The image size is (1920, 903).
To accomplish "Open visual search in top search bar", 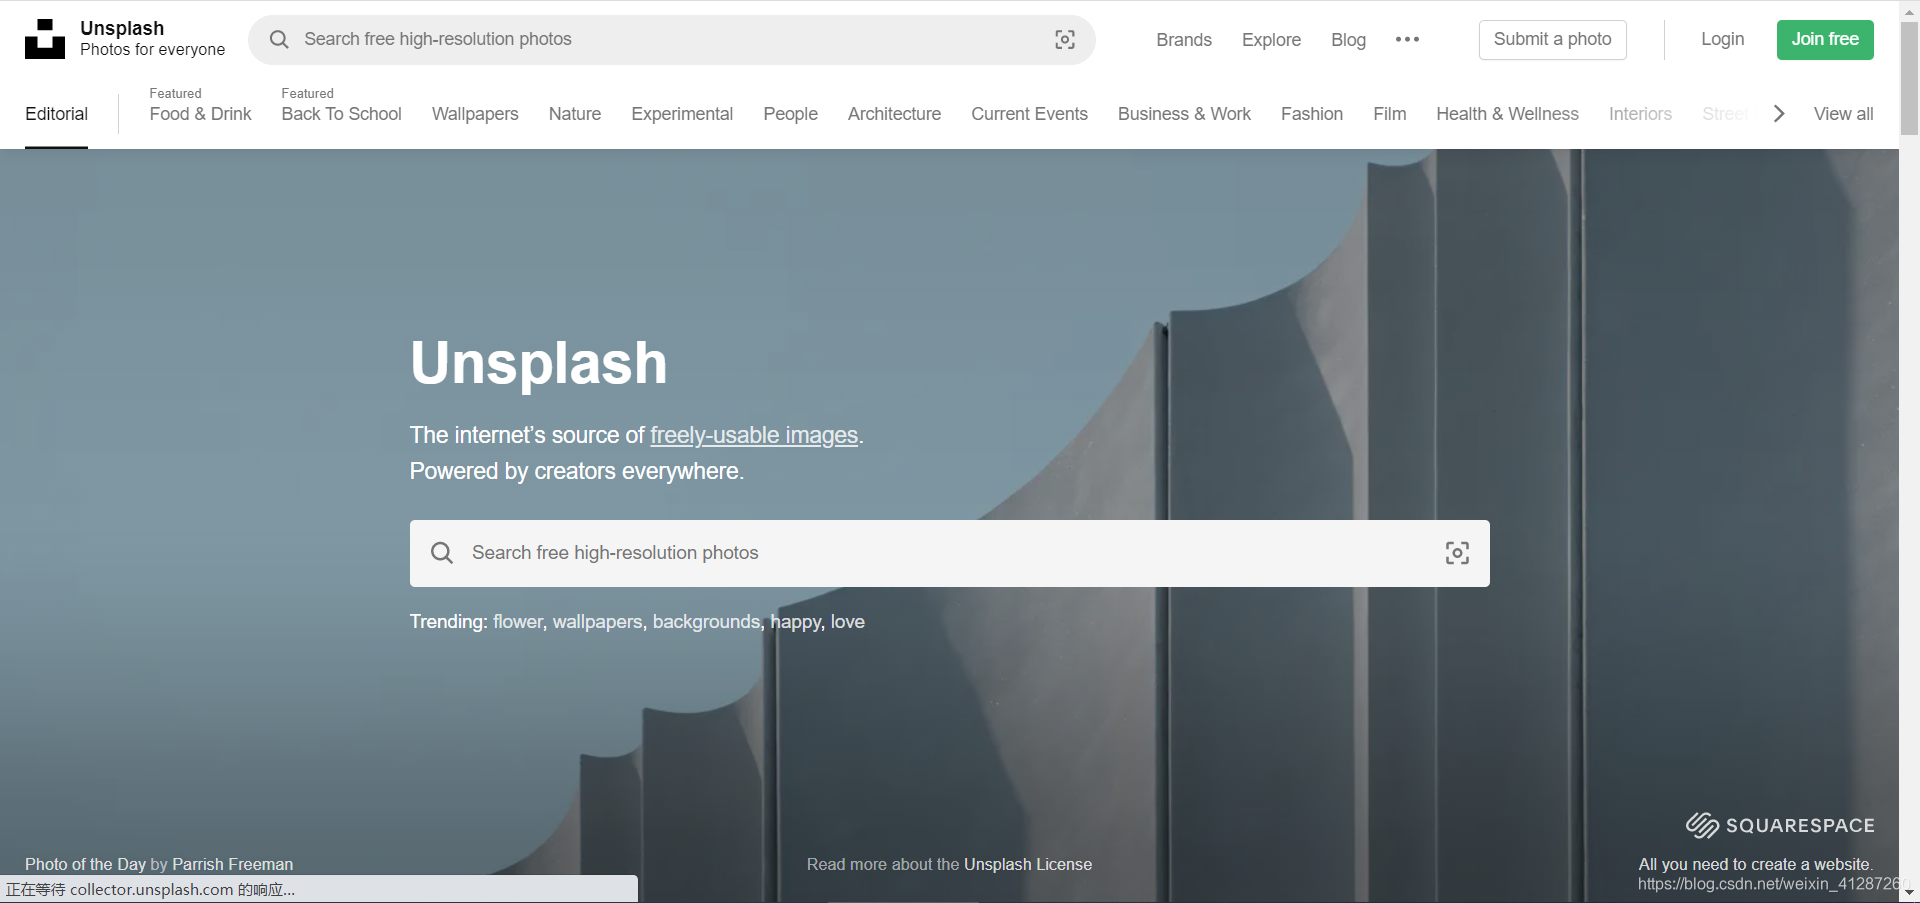I will (x=1065, y=39).
